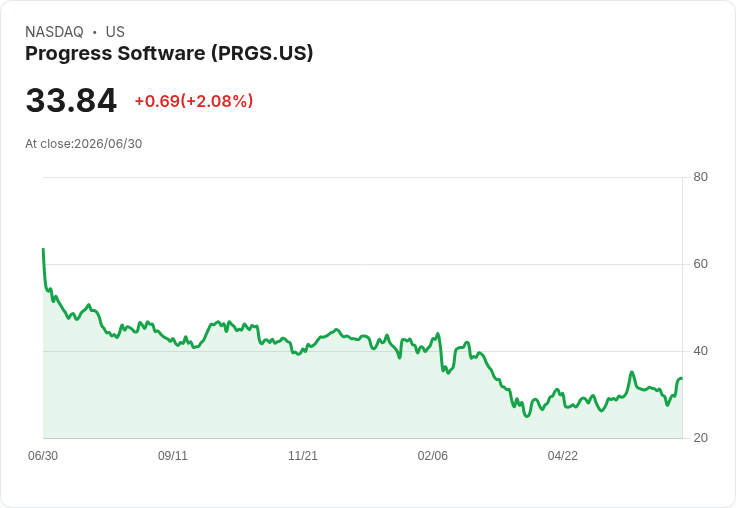Click the 20 price axis label

tap(700, 438)
